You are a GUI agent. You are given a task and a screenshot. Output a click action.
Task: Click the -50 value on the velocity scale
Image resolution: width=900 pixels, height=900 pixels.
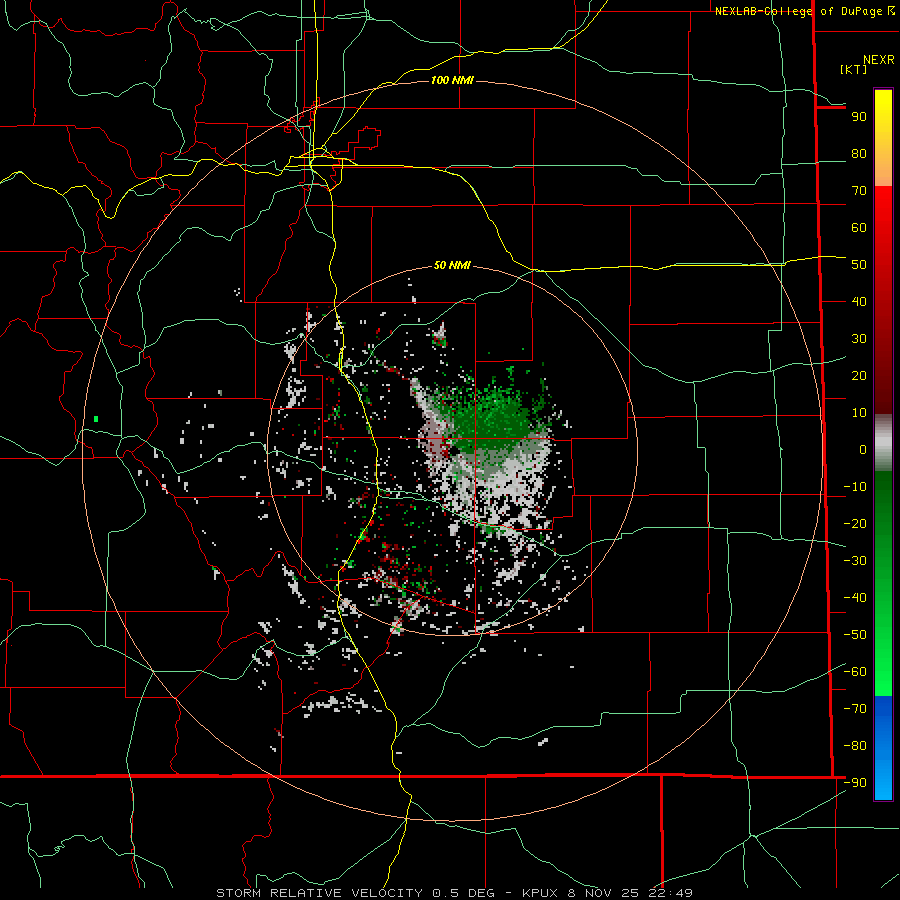click(855, 635)
